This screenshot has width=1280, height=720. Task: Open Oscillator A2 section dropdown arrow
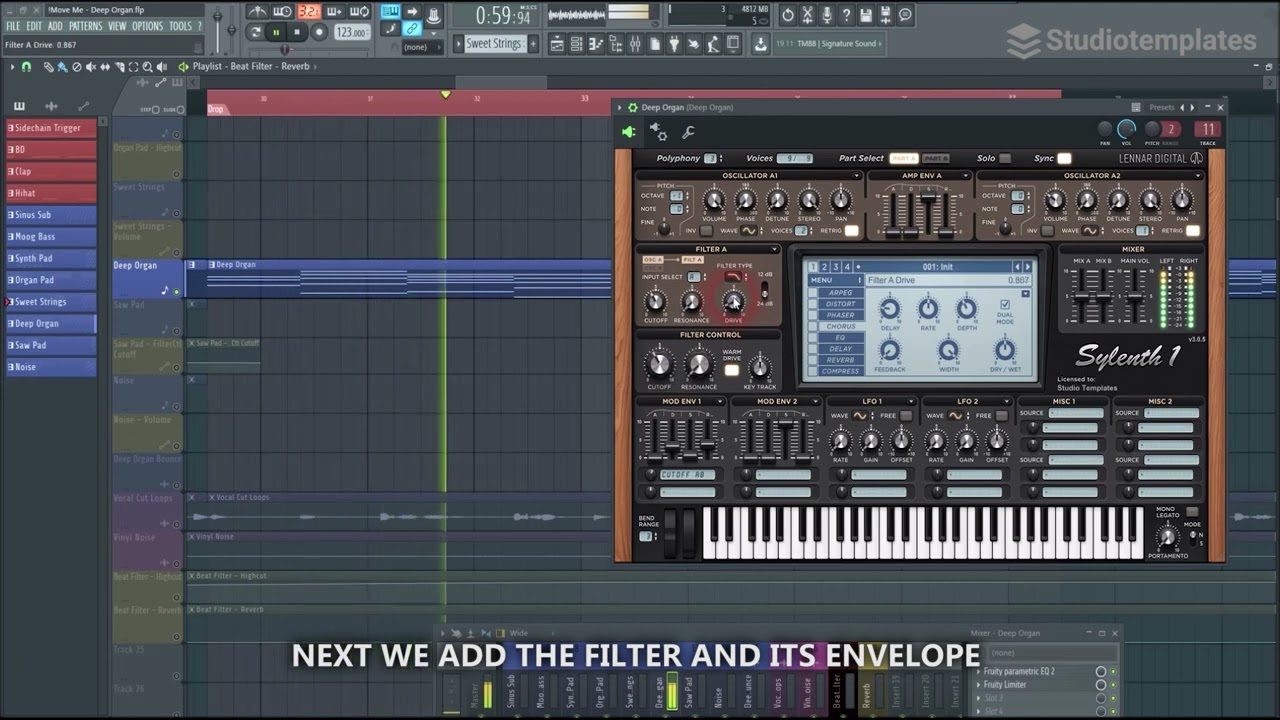1198,176
